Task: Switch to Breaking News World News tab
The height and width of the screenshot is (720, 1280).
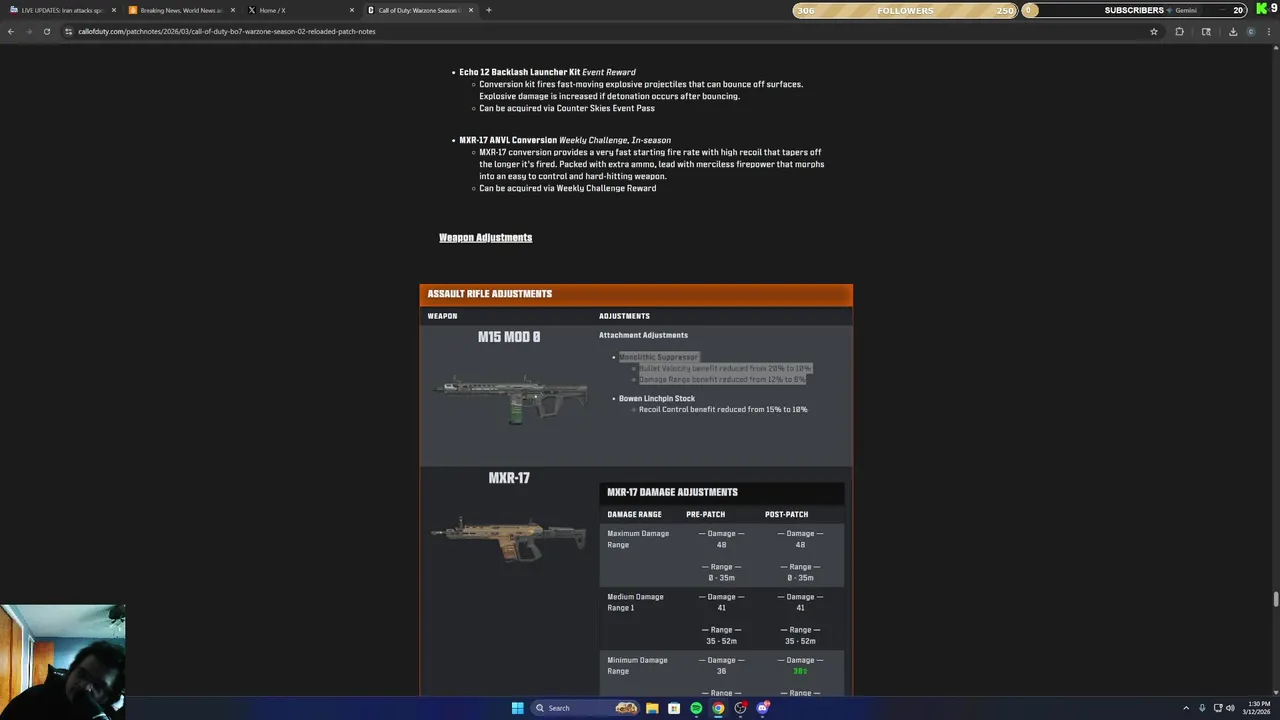Action: [180, 10]
